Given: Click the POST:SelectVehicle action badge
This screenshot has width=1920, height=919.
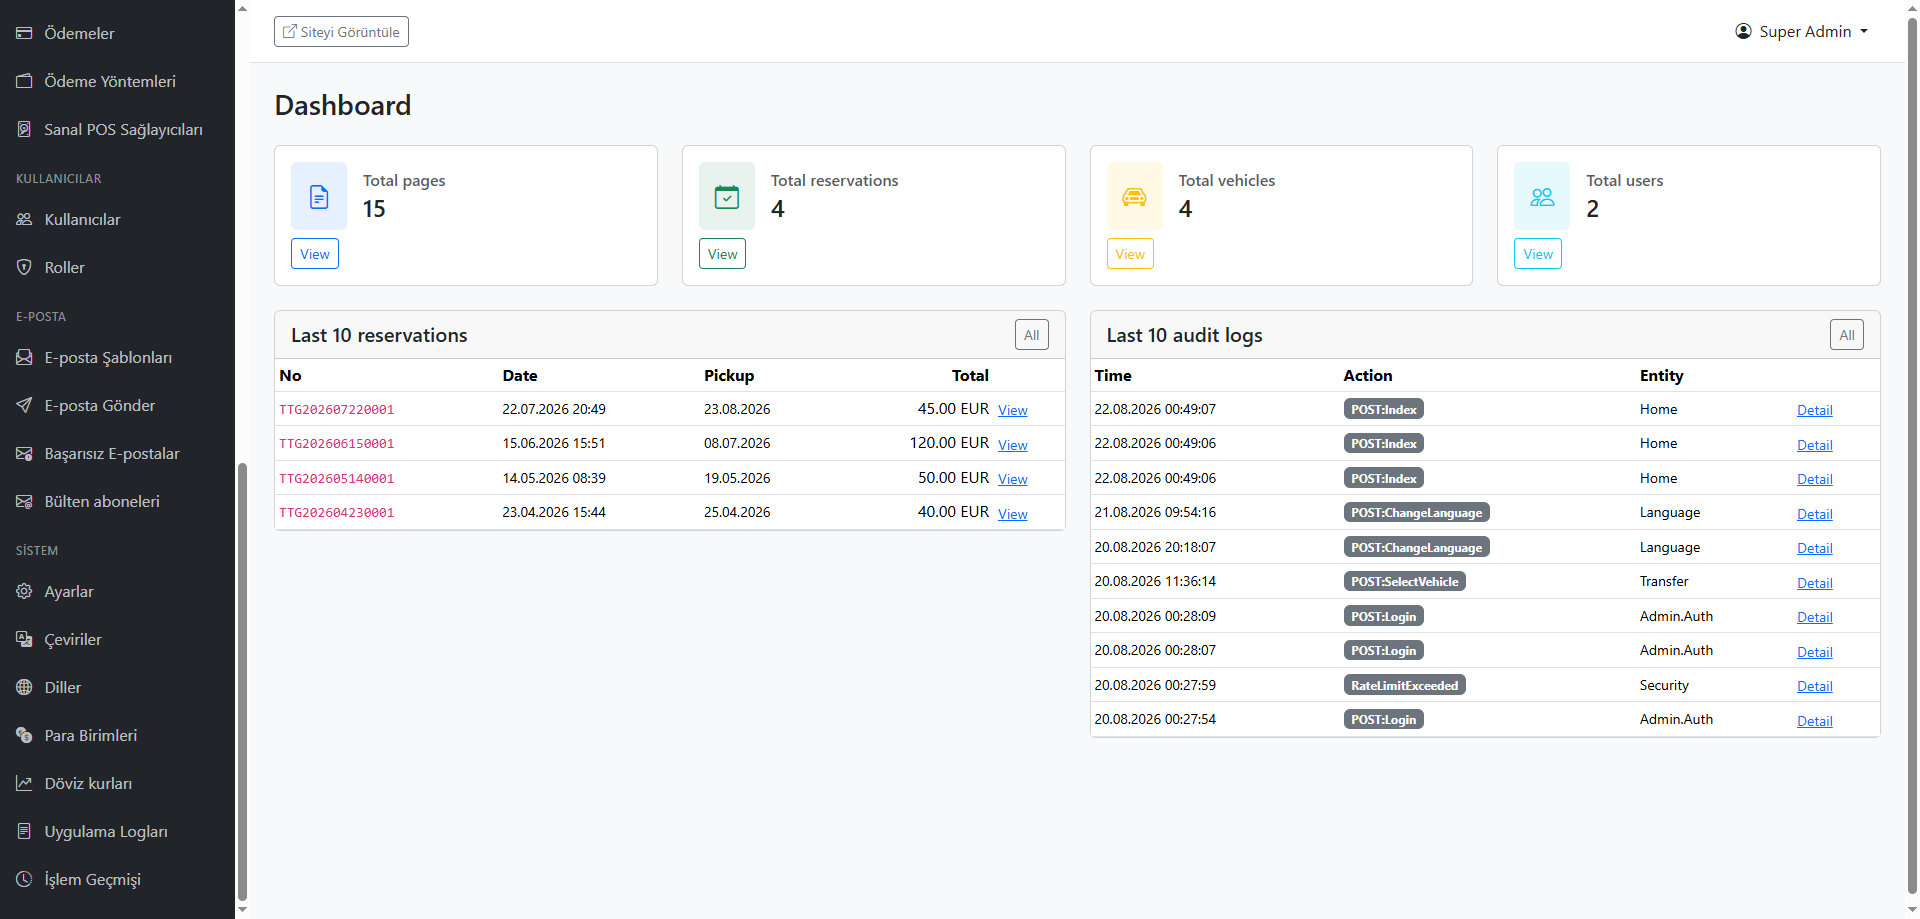Looking at the screenshot, I should pos(1405,582).
